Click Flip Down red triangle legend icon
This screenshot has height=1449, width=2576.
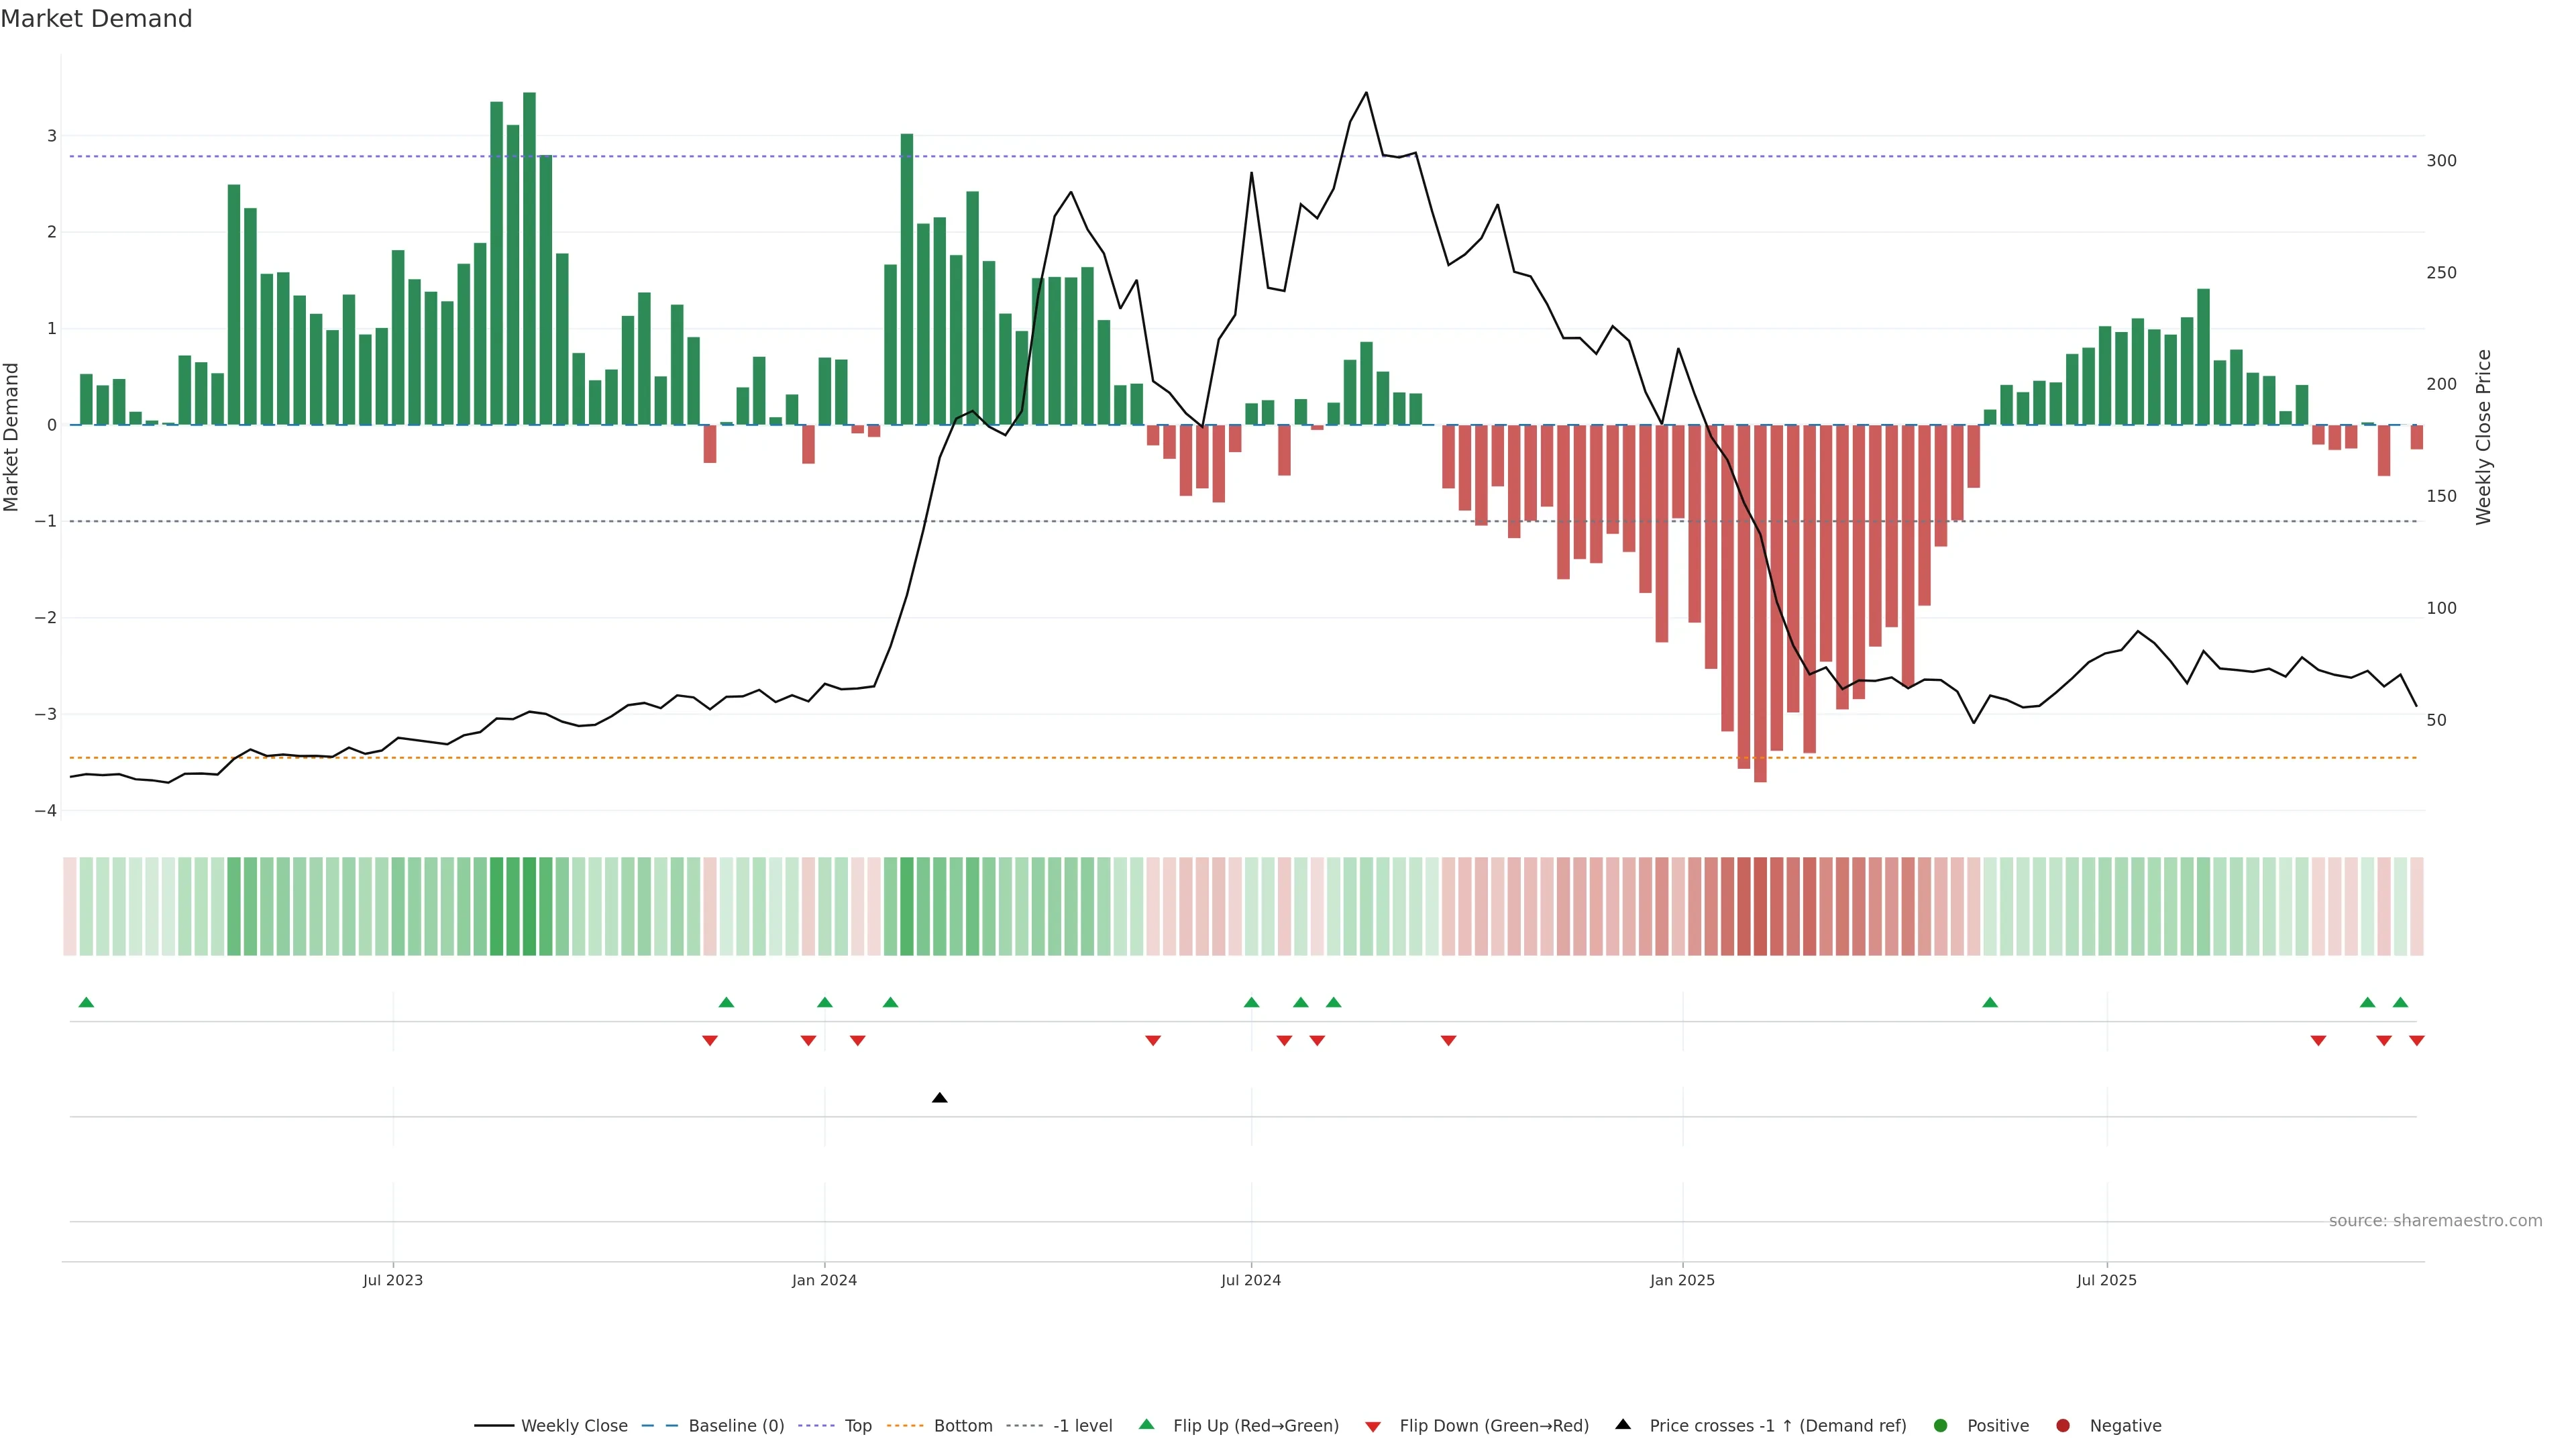1373,1427
